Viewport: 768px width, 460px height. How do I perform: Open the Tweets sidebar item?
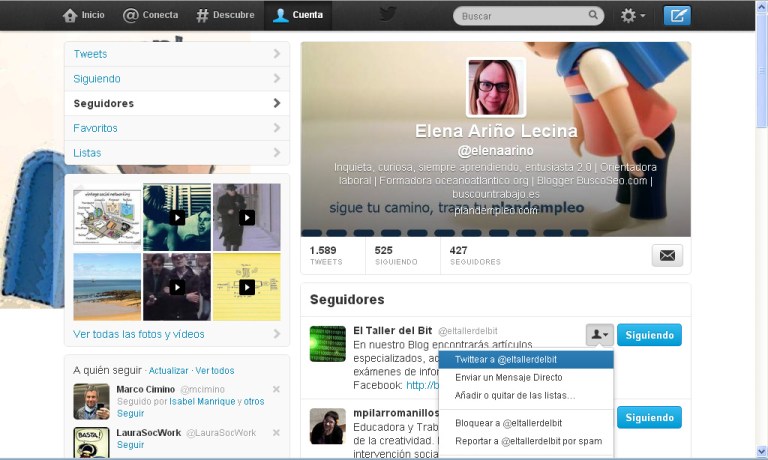[x=177, y=54]
